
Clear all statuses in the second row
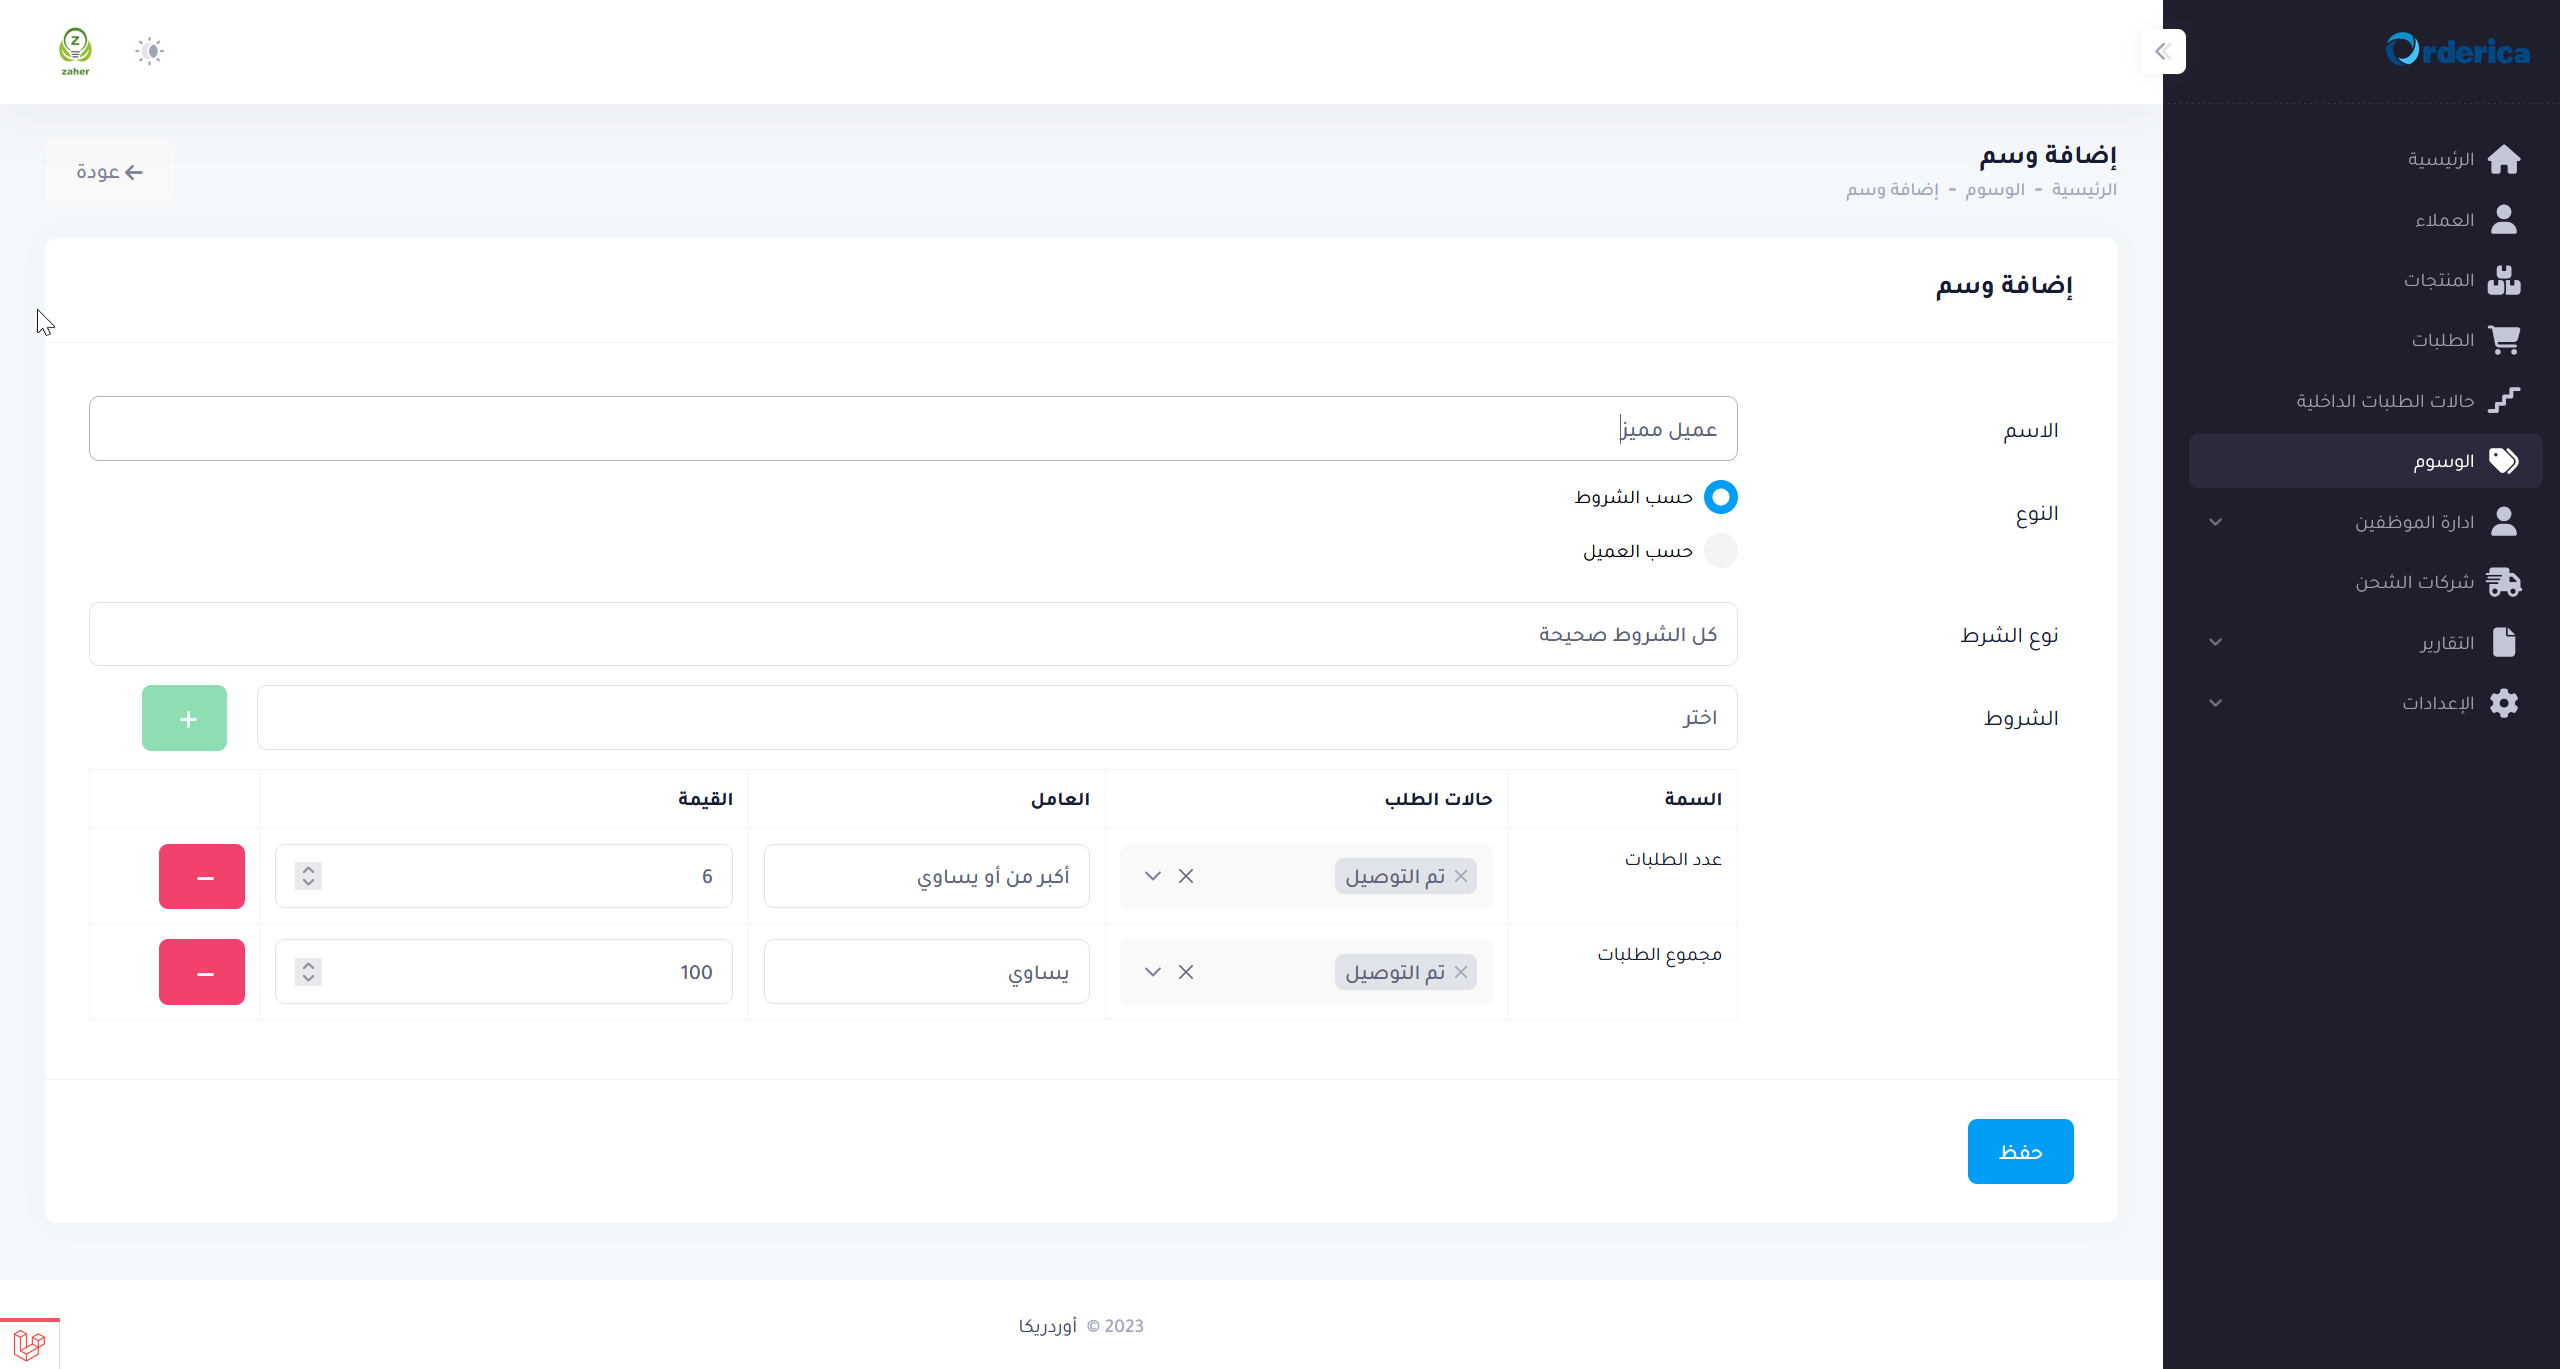(x=1186, y=972)
